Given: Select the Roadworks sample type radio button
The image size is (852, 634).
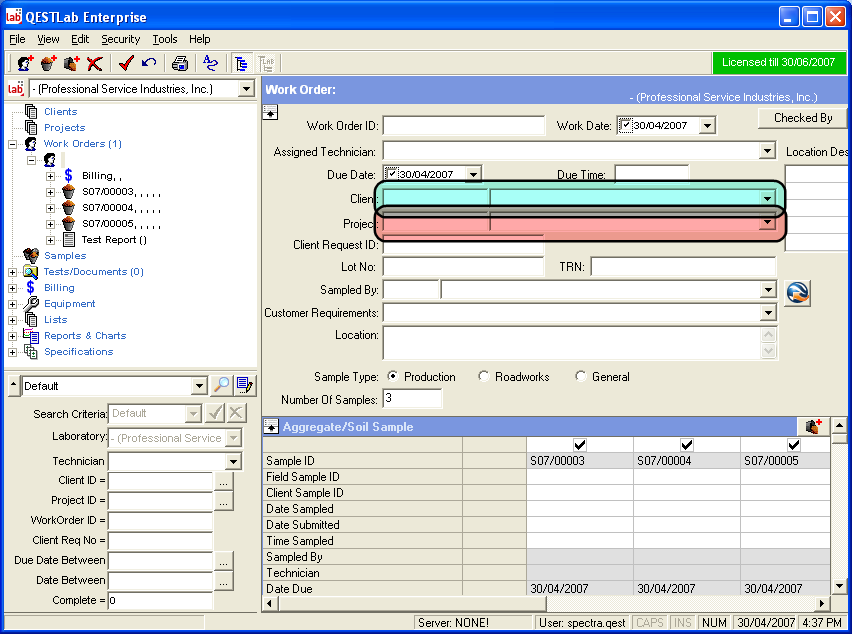Looking at the screenshot, I should coord(485,377).
